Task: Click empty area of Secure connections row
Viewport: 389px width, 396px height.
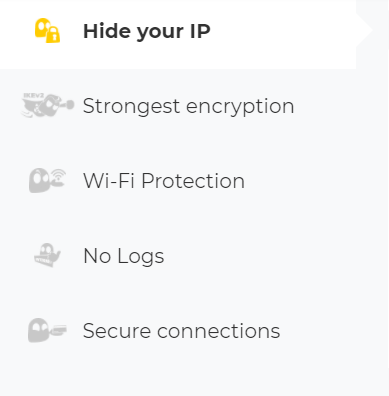Action: click(333, 331)
